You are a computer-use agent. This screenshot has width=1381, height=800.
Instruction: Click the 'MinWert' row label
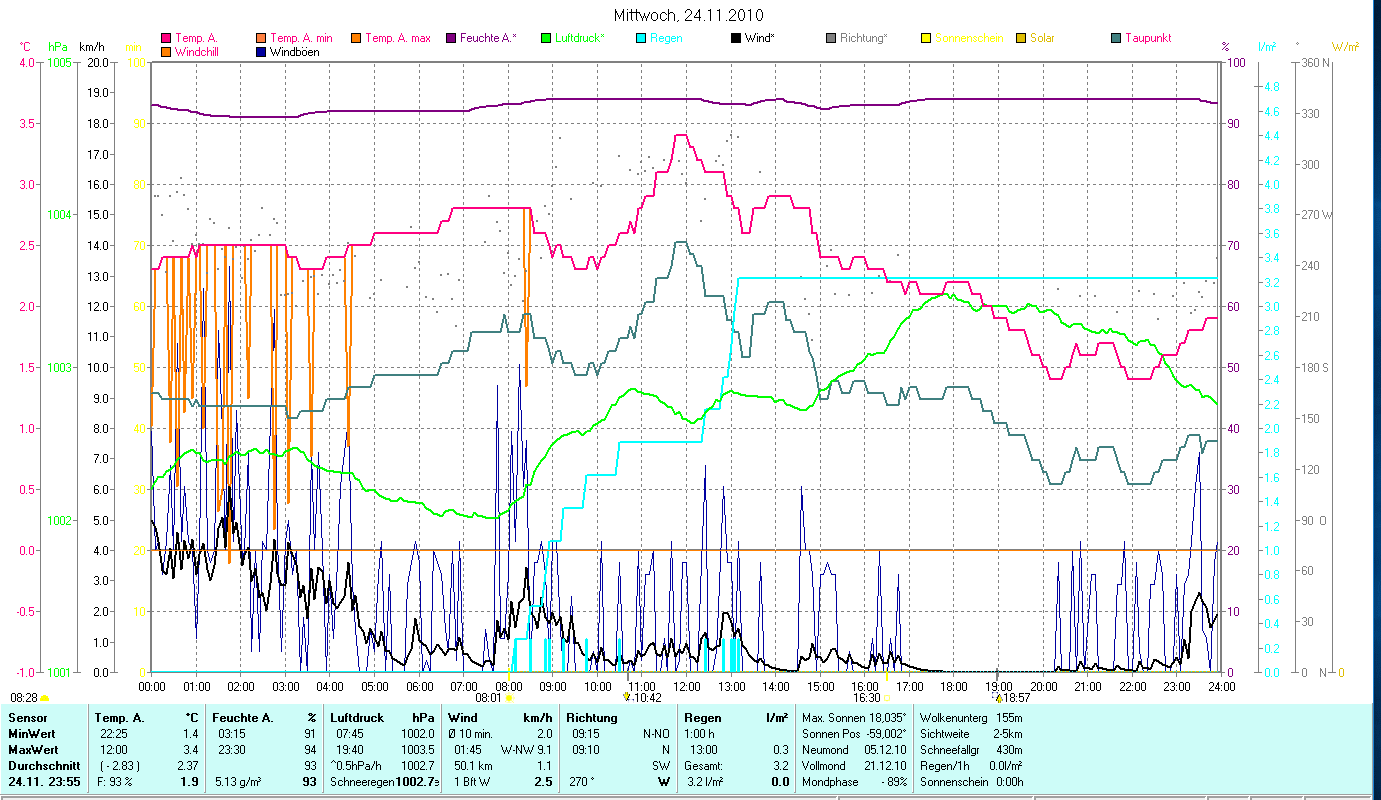[30, 733]
